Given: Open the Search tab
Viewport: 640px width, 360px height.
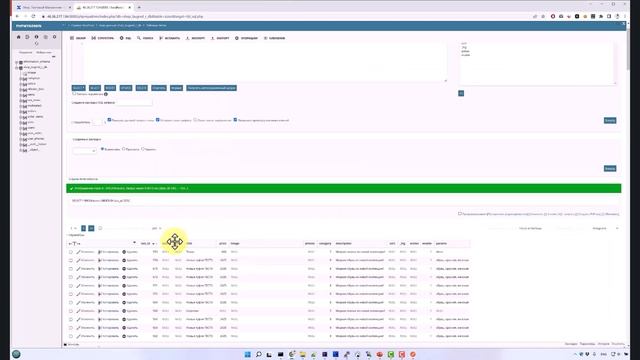Looking at the screenshot, I should pyautogui.click(x=145, y=38).
